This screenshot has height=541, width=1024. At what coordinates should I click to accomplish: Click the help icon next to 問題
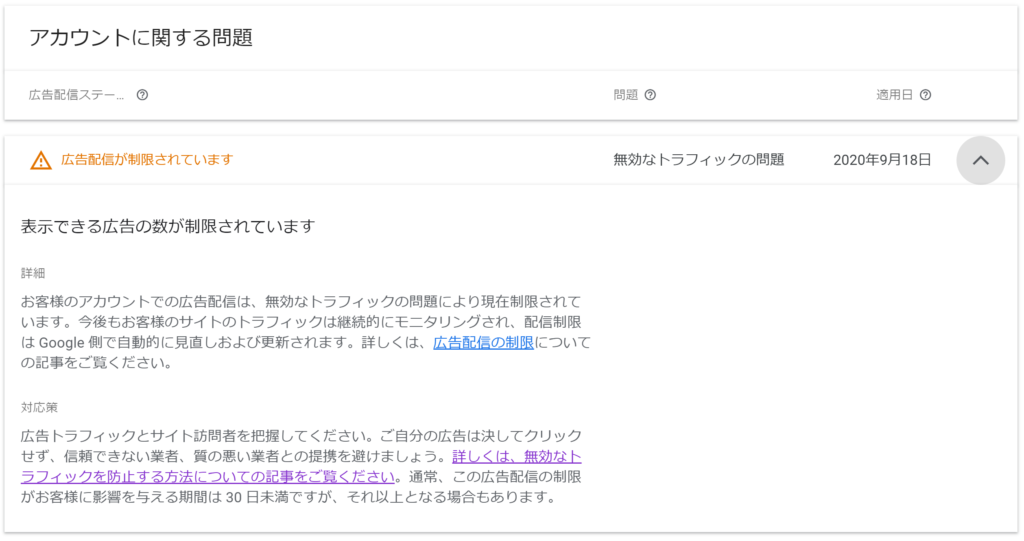pos(650,95)
